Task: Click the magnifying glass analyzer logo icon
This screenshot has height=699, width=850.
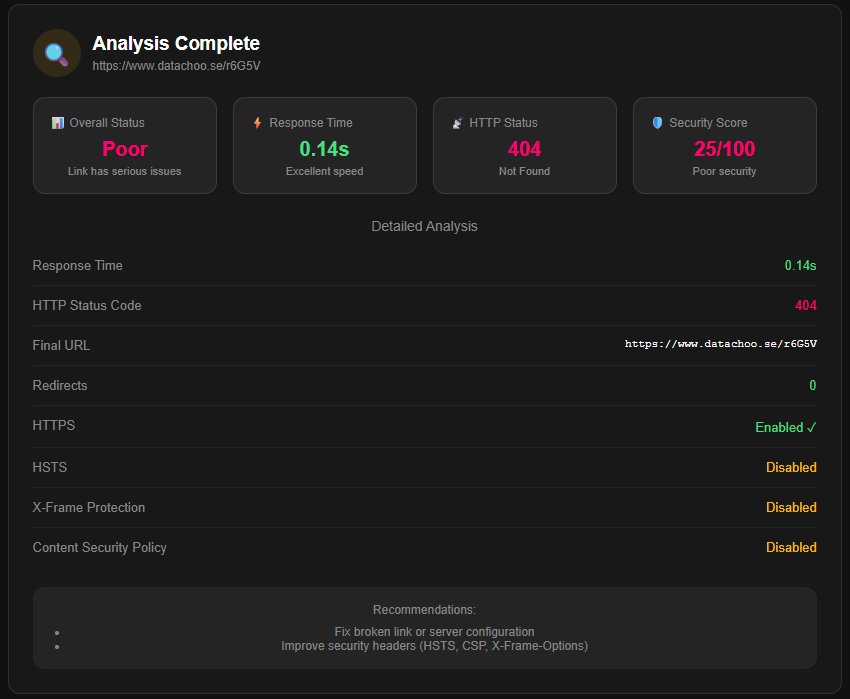Action: 56,52
